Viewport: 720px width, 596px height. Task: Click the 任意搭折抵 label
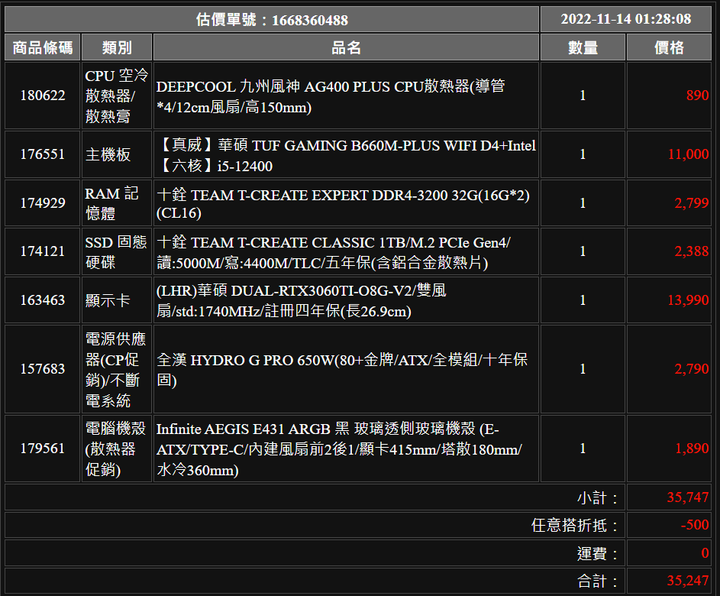[x=575, y=526]
